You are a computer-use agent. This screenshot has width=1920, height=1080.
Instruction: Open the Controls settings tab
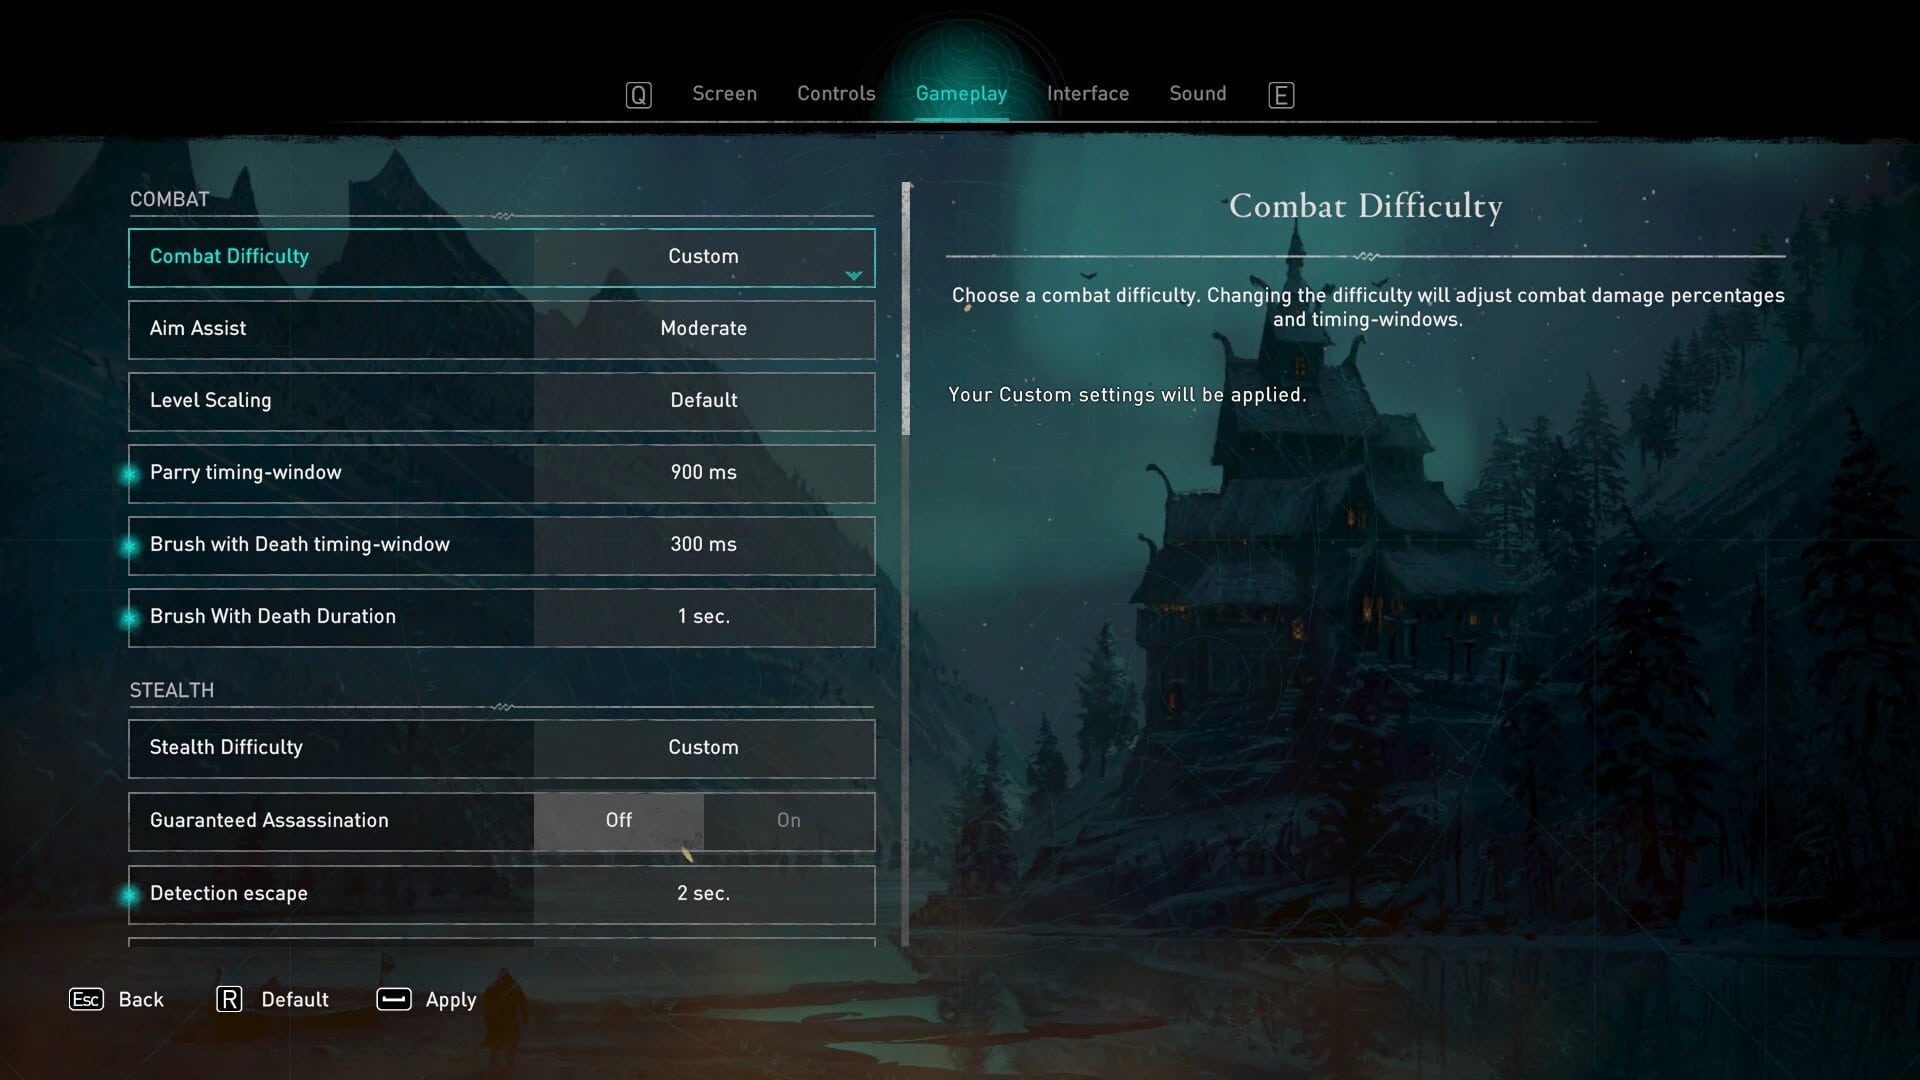(x=835, y=92)
